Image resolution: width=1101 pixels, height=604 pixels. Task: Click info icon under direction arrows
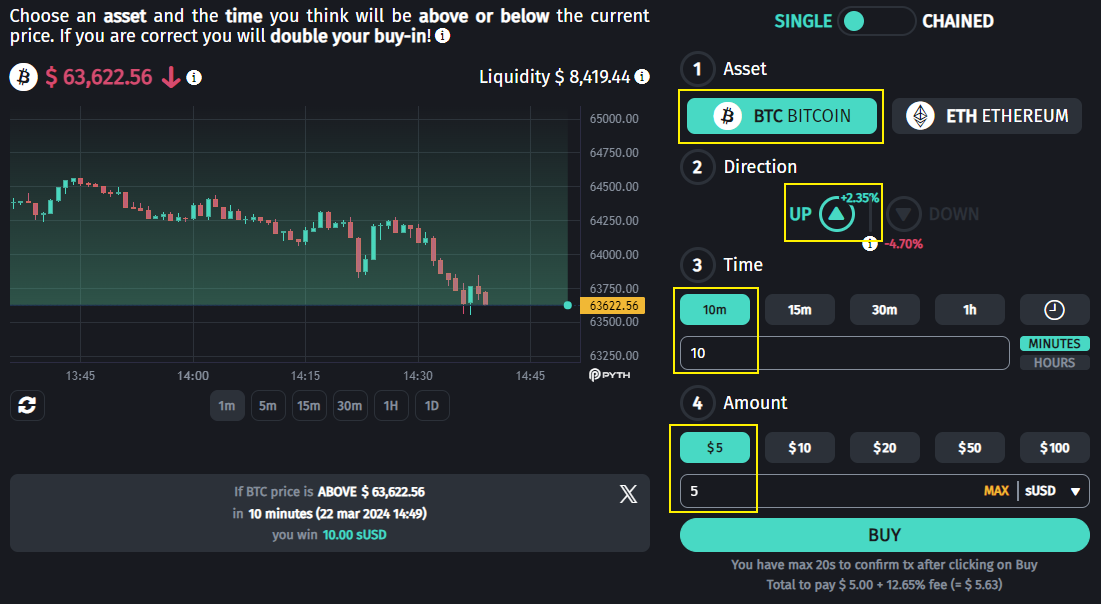[870, 243]
